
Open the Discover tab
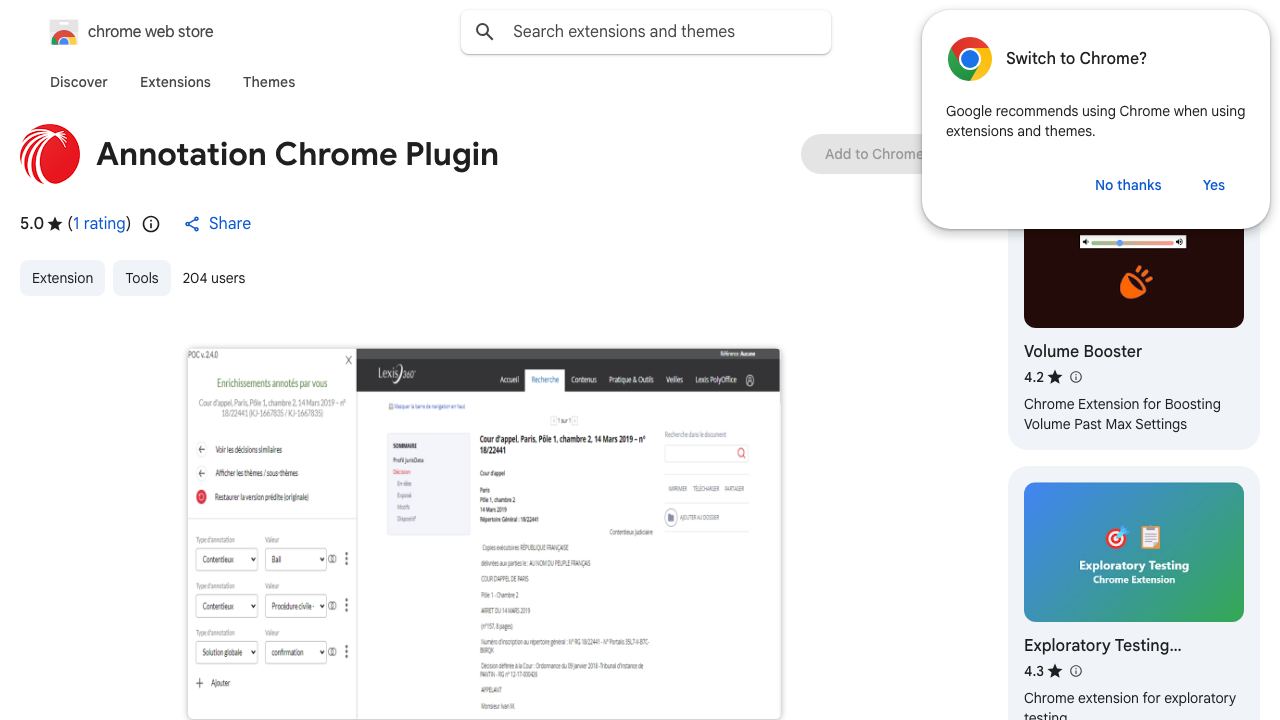pyautogui.click(x=79, y=82)
